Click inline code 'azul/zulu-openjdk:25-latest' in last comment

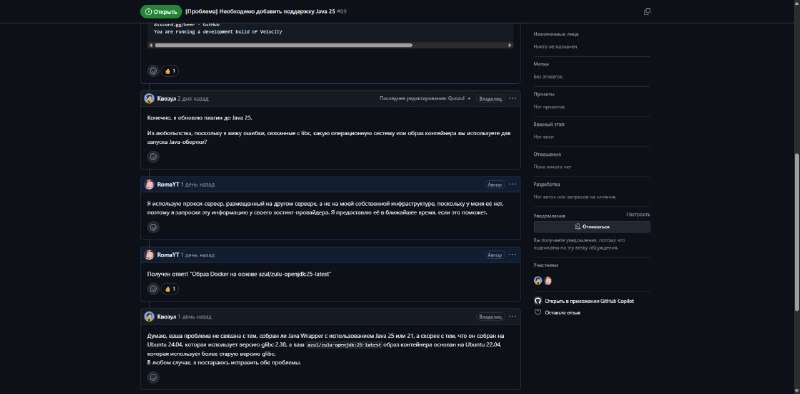pyautogui.click(x=344, y=345)
